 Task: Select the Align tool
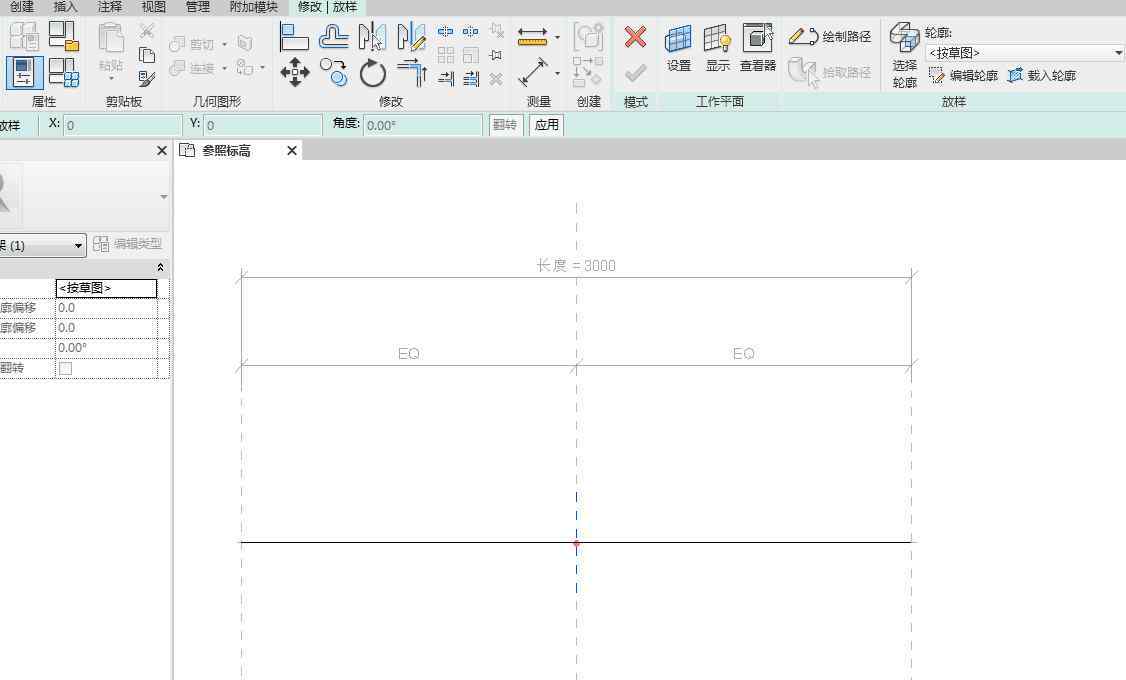pyautogui.click(x=294, y=36)
